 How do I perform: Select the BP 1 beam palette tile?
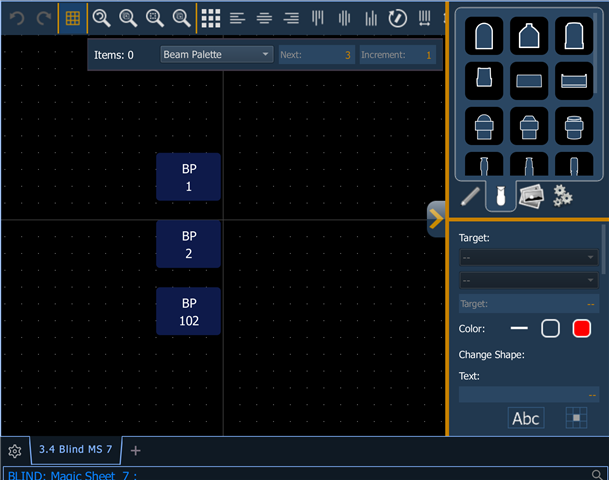189,177
